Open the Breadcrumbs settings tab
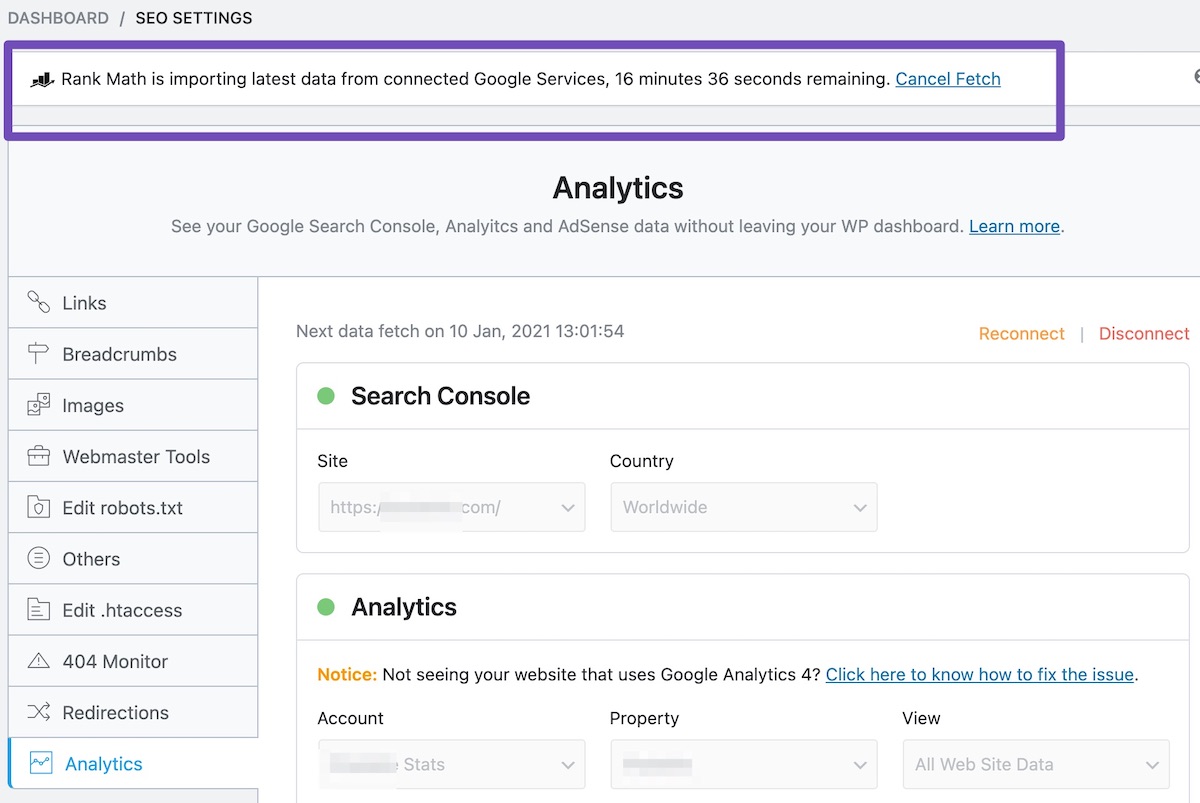Image resolution: width=1200 pixels, height=803 pixels. 133,354
